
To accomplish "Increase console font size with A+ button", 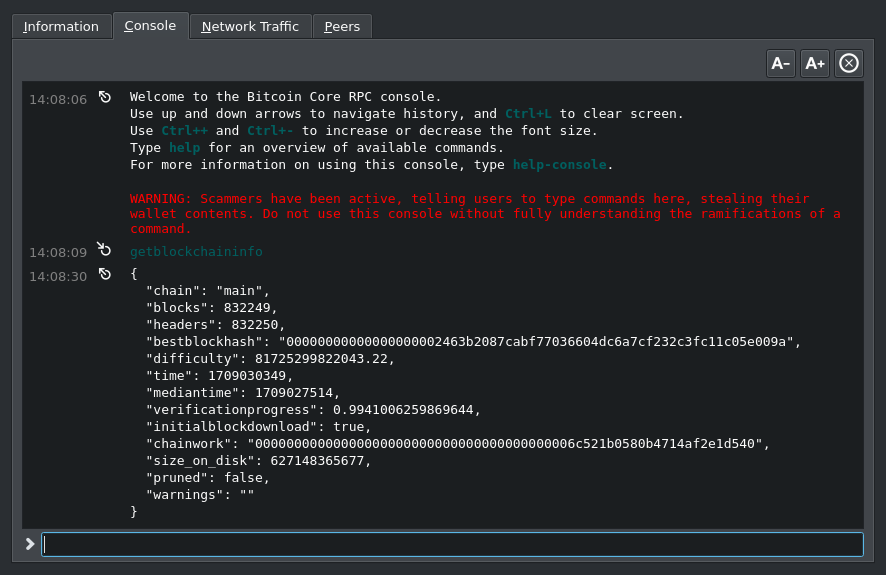I will click(815, 63).
